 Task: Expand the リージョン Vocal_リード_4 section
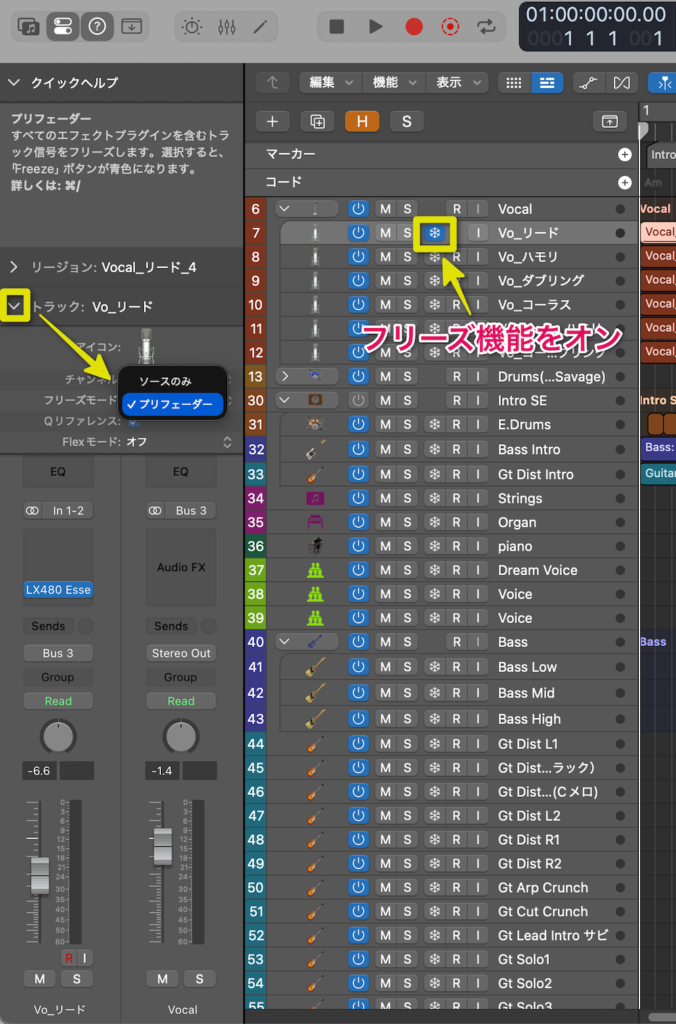click(14, 267)
